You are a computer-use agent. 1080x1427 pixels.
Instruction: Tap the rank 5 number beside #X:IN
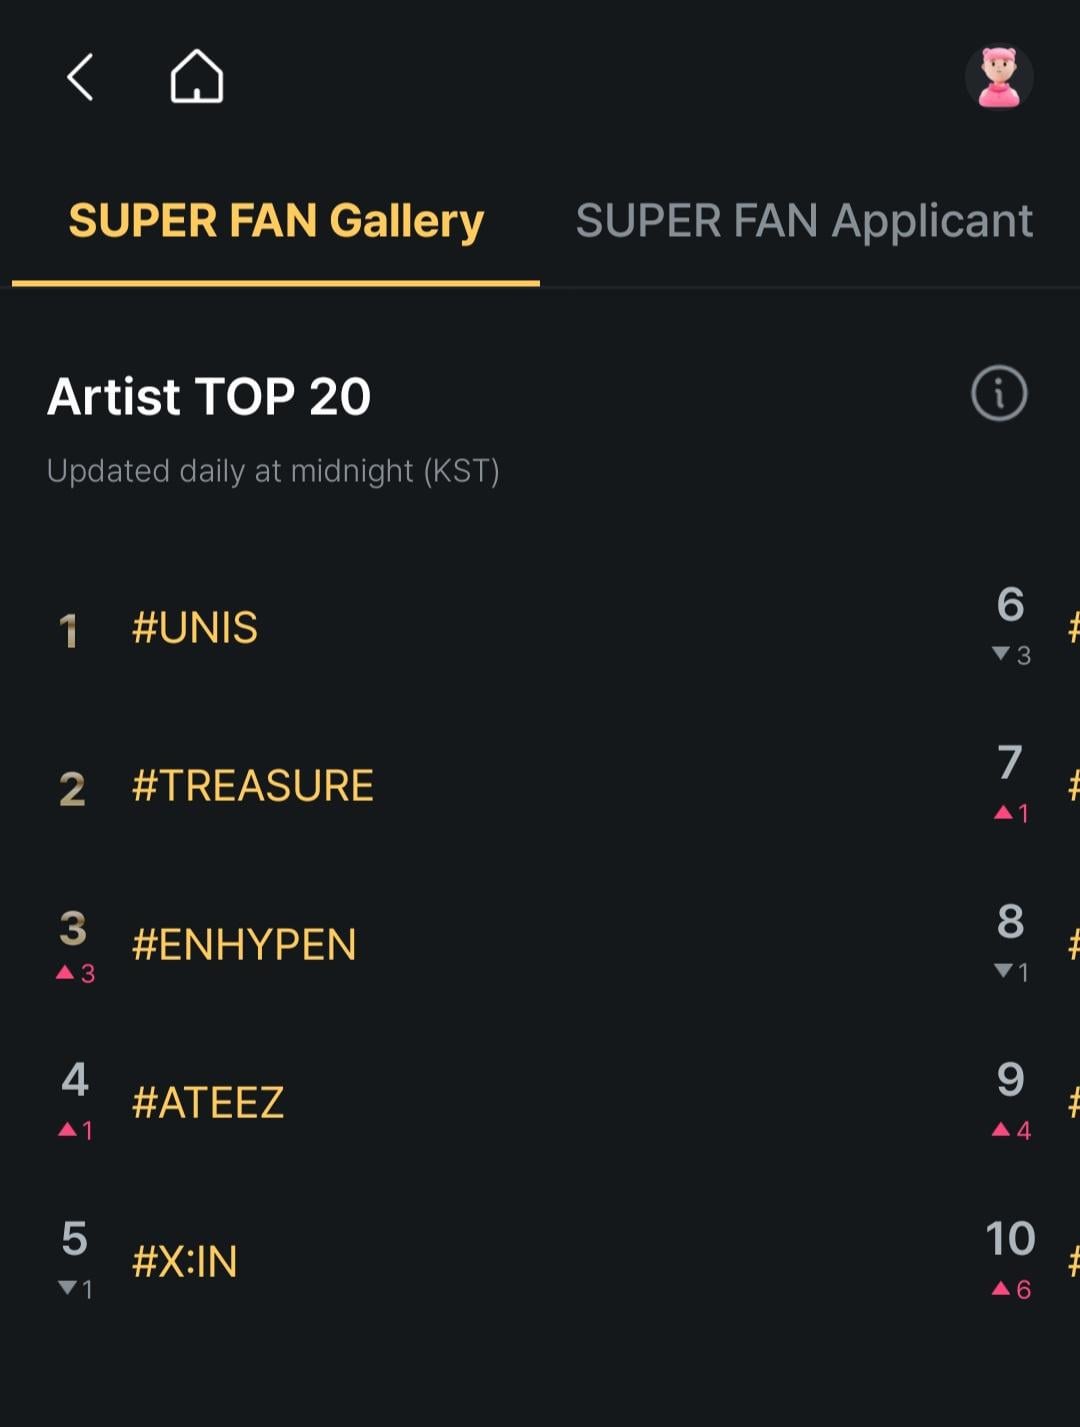(x=74, y=1239)
